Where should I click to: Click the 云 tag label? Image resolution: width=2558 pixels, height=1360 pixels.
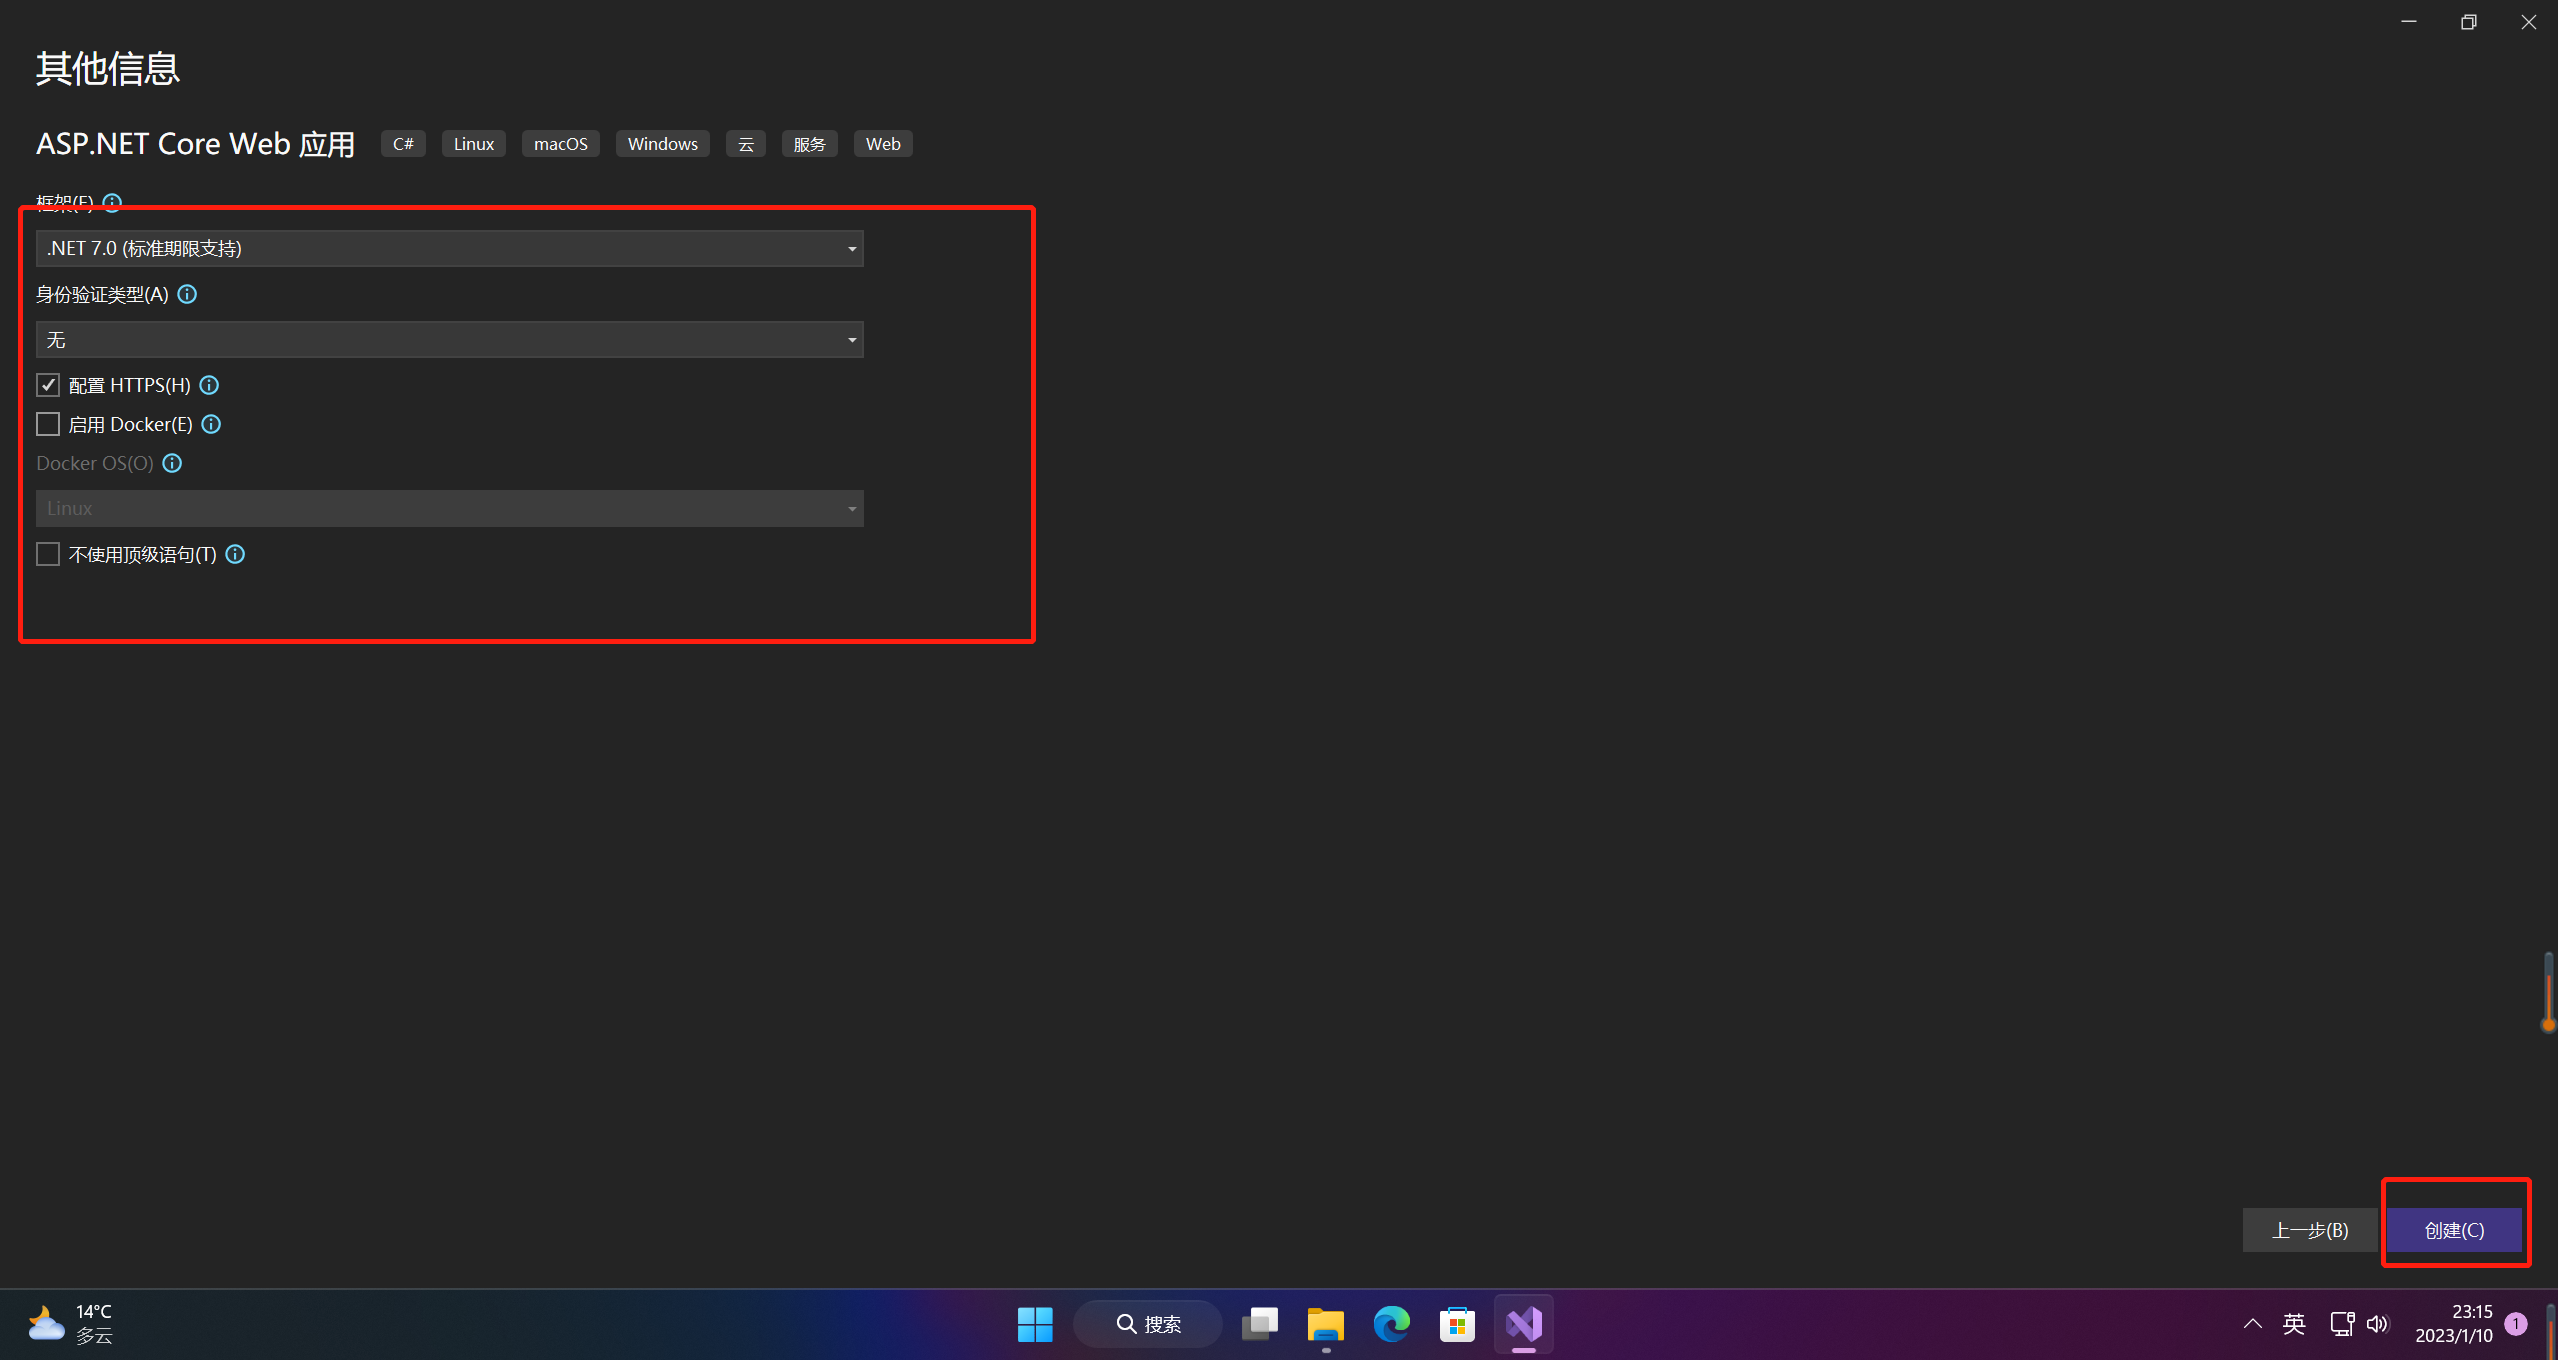pos(746,144)
